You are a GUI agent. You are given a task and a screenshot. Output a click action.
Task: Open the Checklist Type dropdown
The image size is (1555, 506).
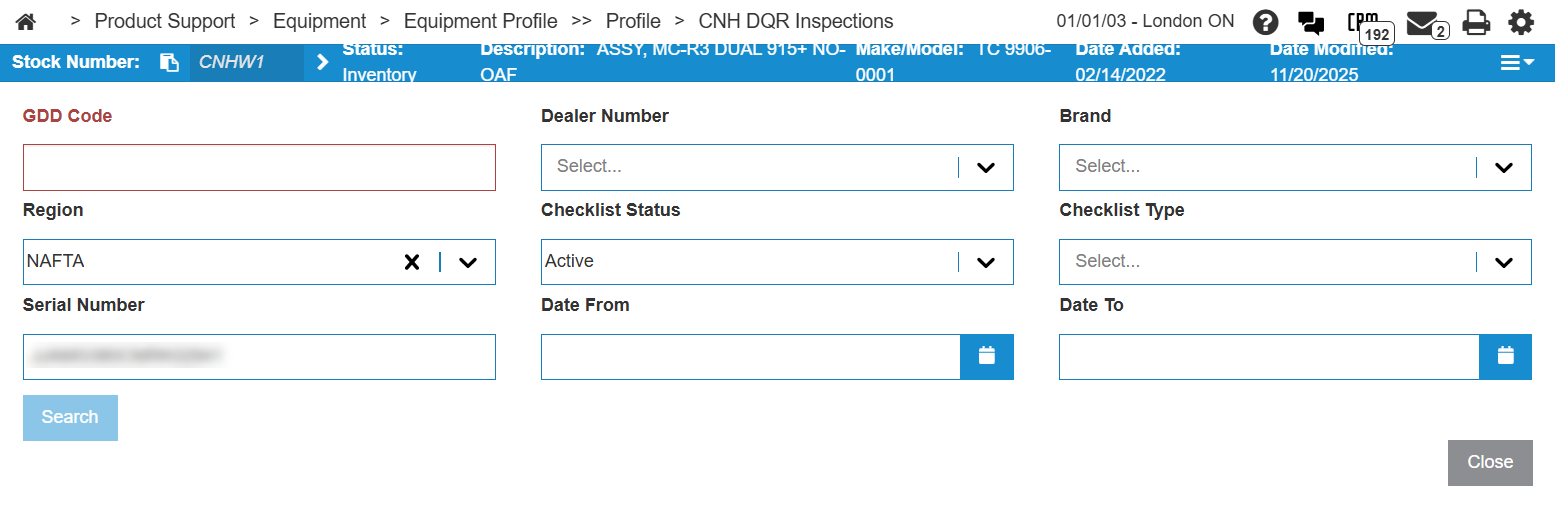tap(1503, 262)
